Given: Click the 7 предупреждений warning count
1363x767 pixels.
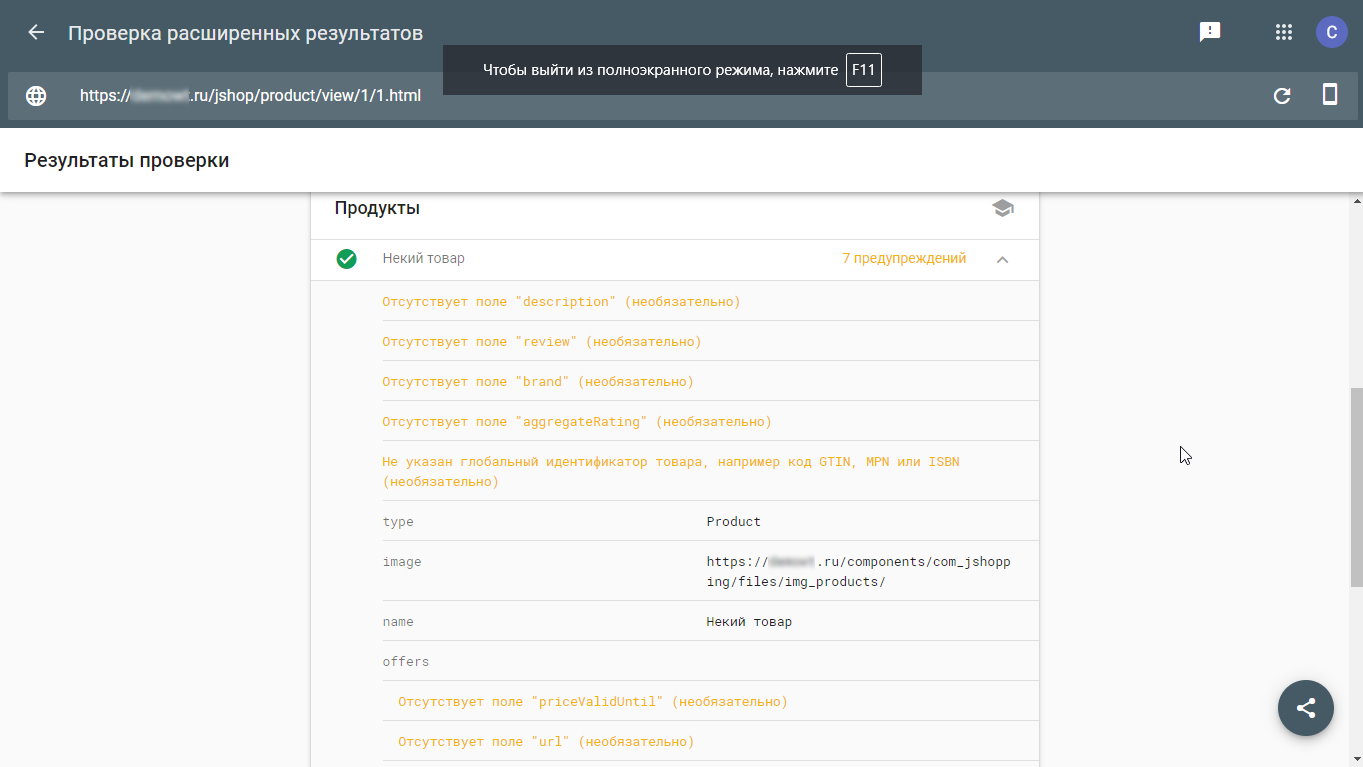Looking at the screenshot, I should point(903,259).
